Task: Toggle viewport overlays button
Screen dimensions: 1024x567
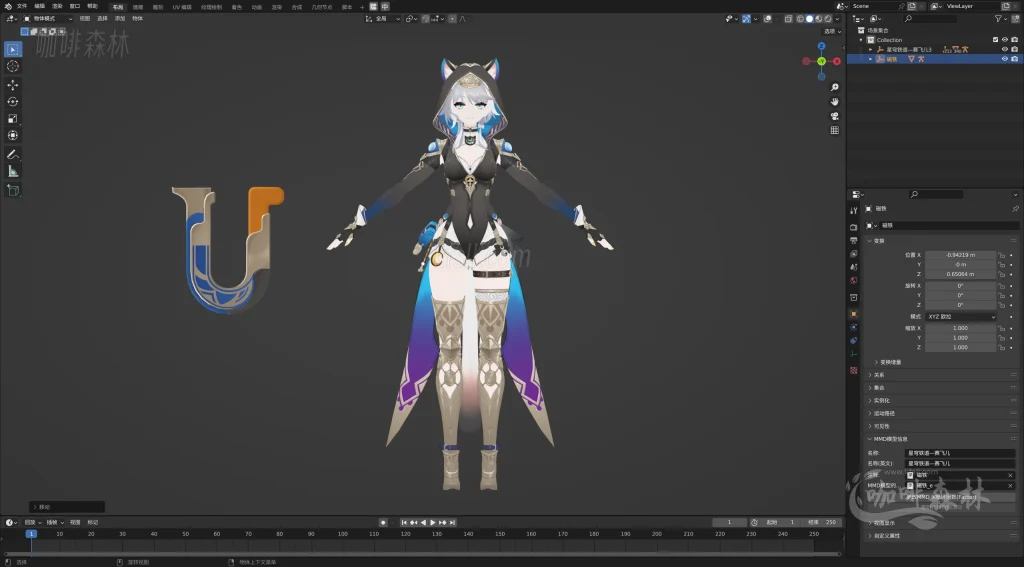Action: point(768,19)
